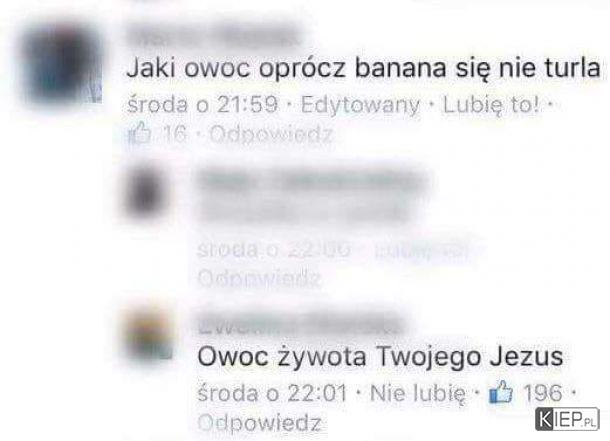610x441 pixels.
Task: Open the "Edytowany" edit history link
Action: point(360,105)
